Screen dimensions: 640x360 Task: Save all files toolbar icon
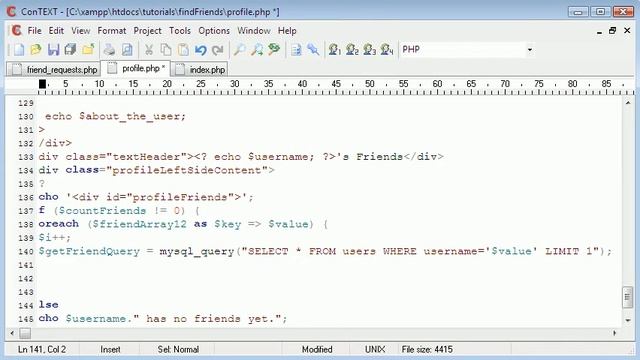pyautogui.click(x=71, y=50)
